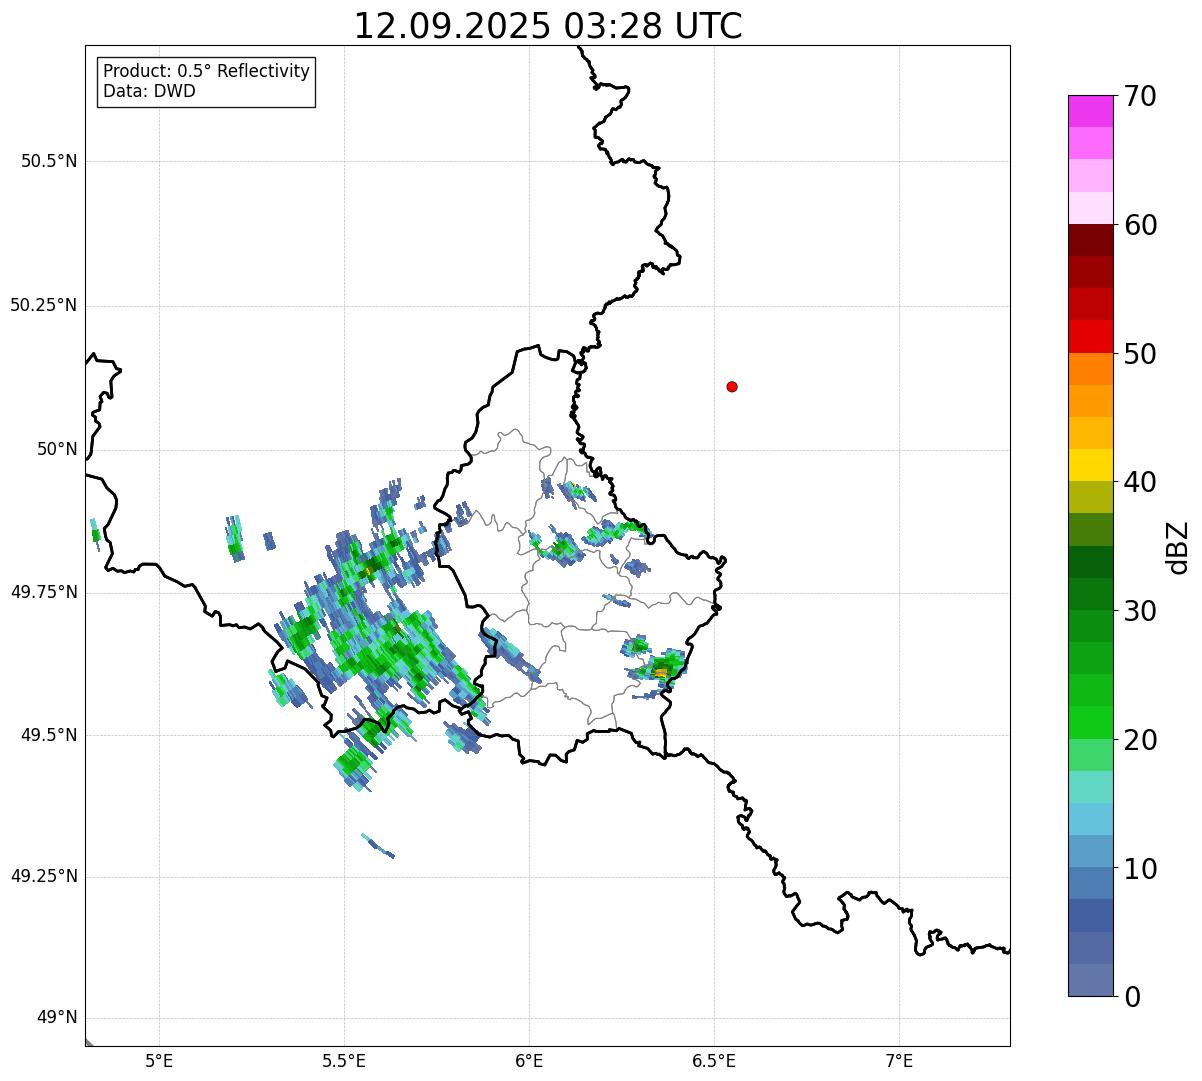This screenshot has width=1202, height=1081.
Task: Click the 50.25°N latitude label
Action: 44,305
